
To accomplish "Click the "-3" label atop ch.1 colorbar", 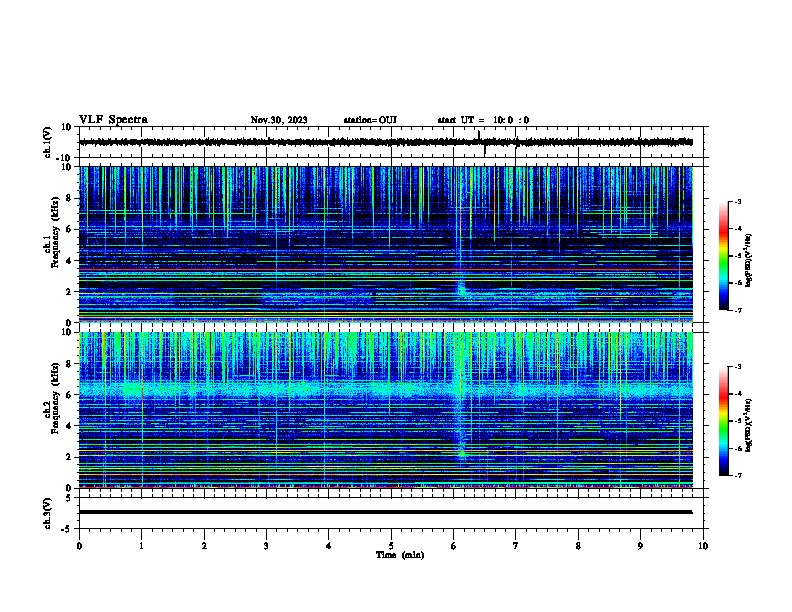I will click(x=737, y=202).
